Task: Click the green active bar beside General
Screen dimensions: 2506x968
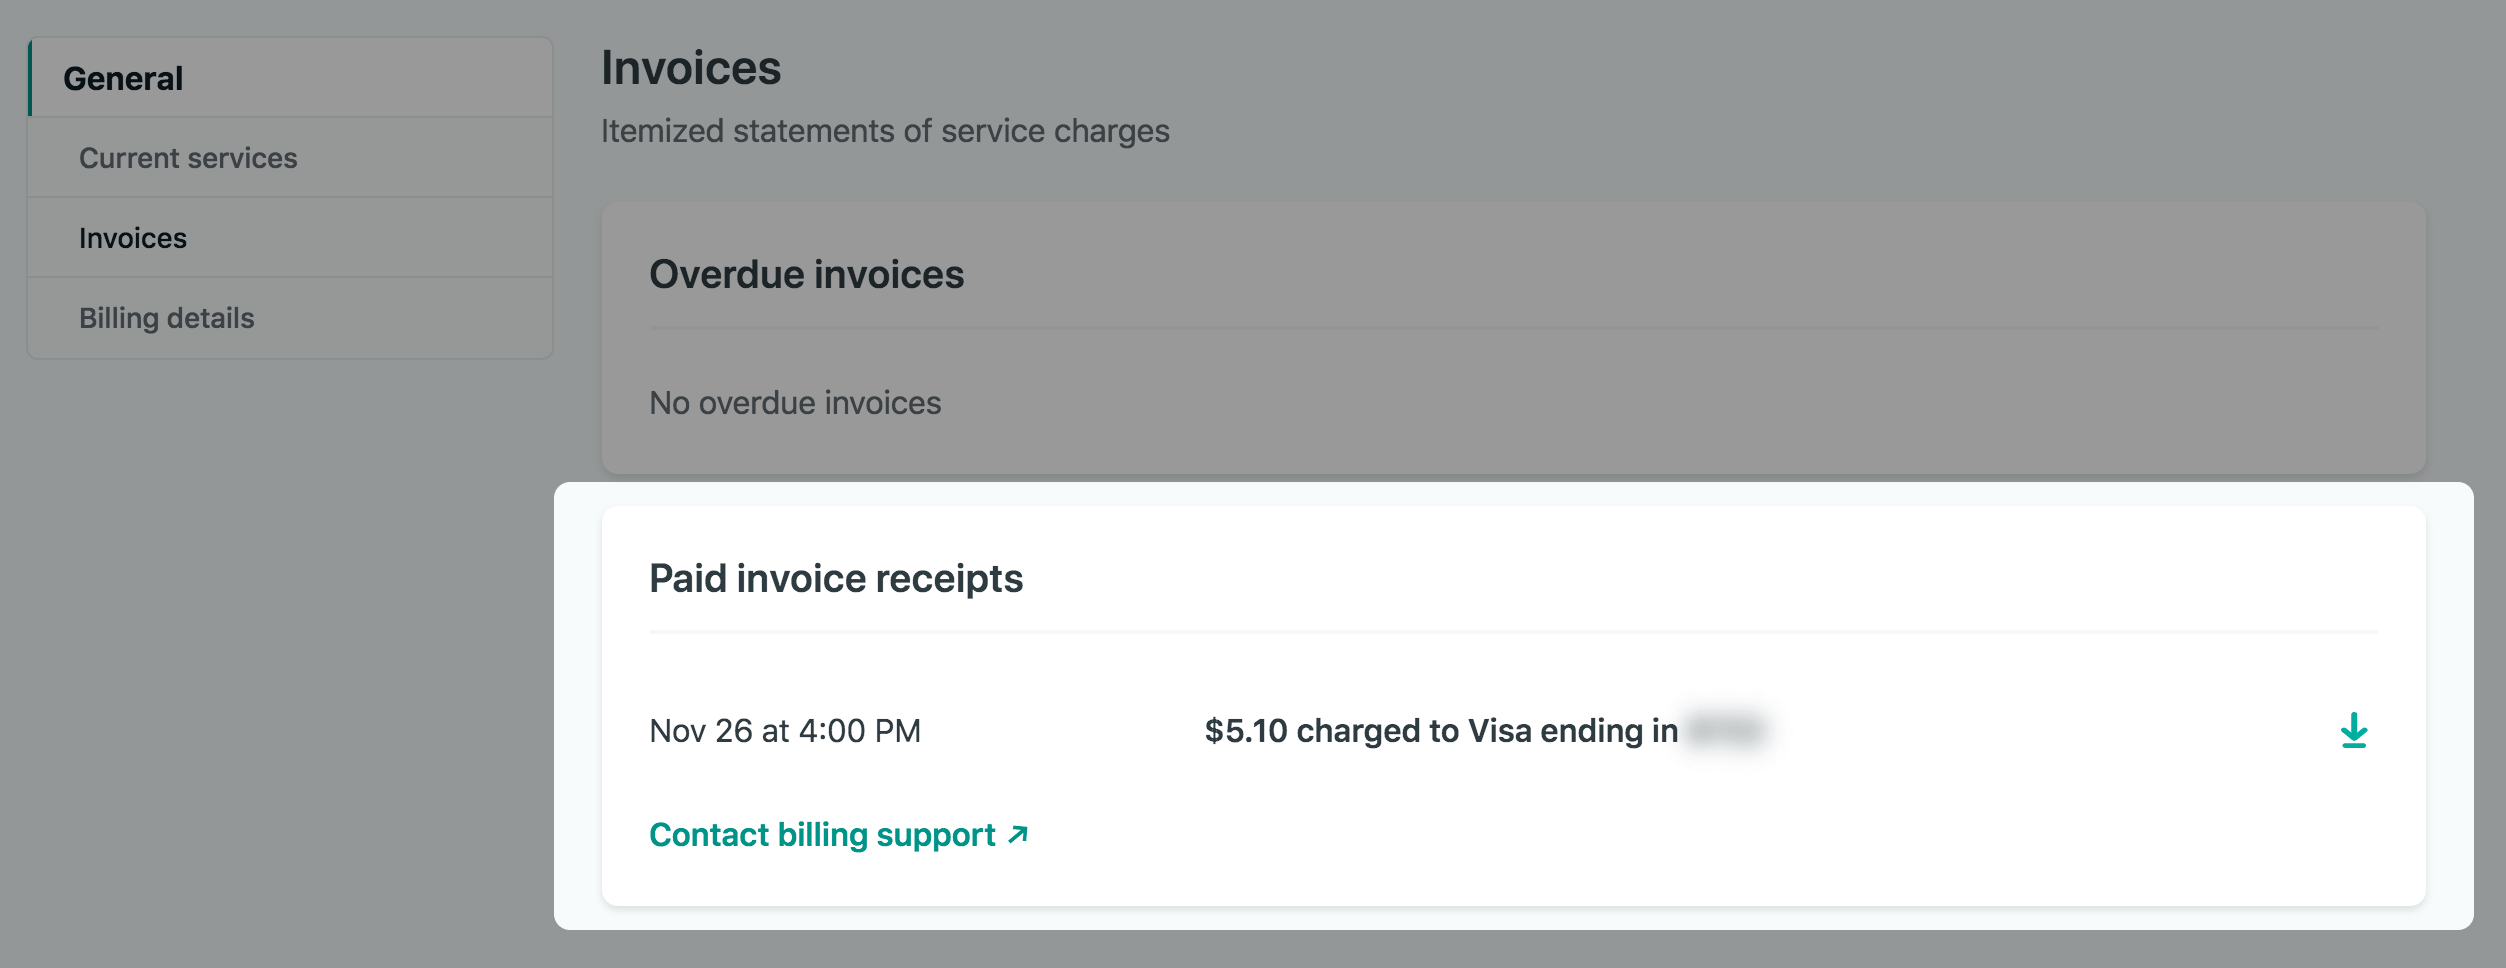Action: point(30,78)
